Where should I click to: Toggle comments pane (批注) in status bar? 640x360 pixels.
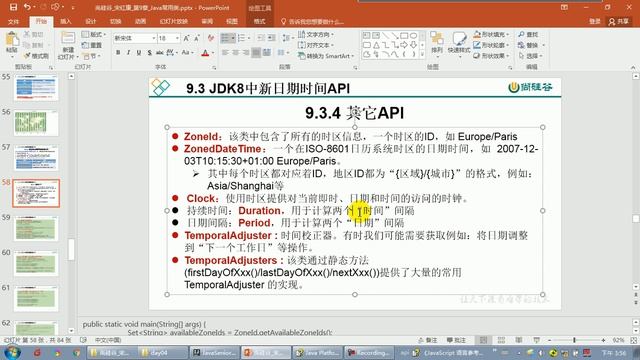pos(456,340)
